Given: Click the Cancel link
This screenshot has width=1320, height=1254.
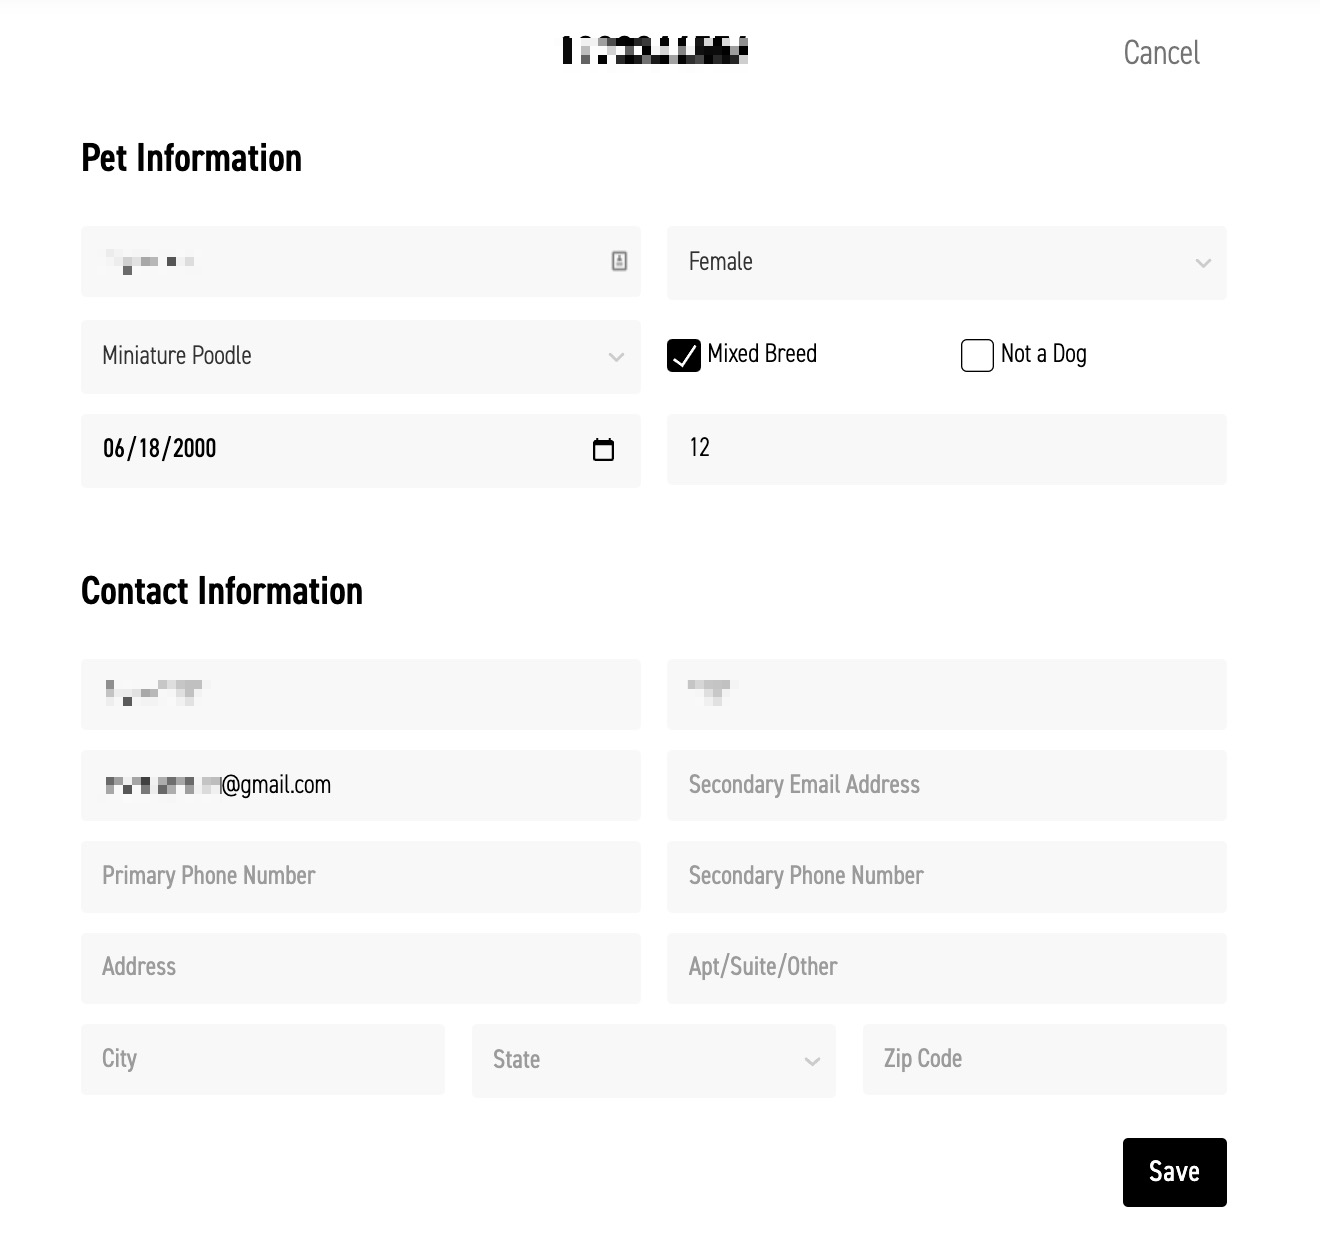Looking at the screenshot, I should (x=1161, y=53).
